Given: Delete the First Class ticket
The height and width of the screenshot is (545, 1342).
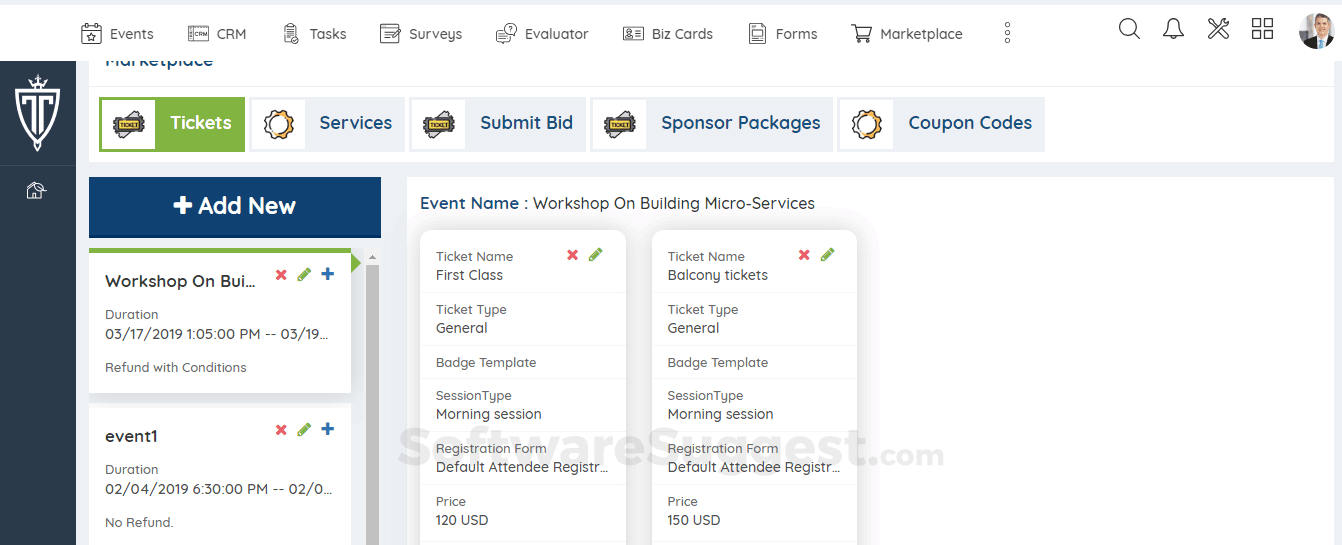Looking at the screenshot, I should pos(573,255).
